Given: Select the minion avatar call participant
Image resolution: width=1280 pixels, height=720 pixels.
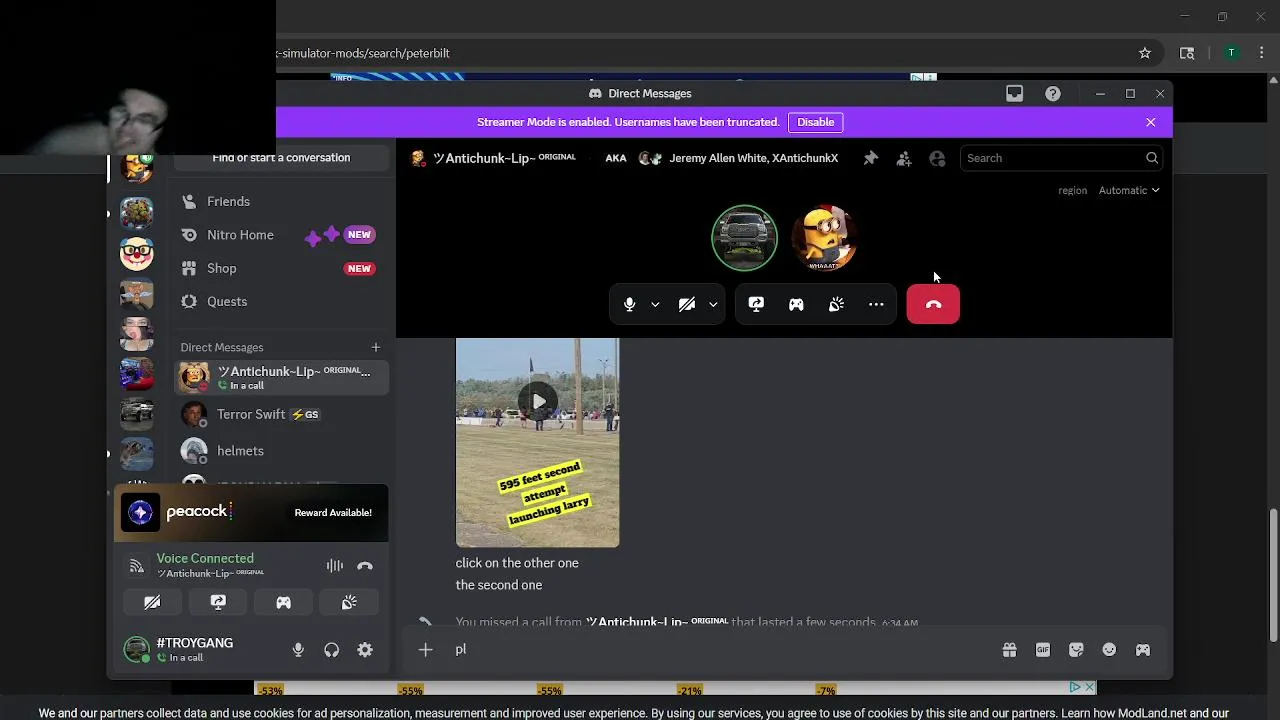Looking at the screenshot, I should (824, 238).
